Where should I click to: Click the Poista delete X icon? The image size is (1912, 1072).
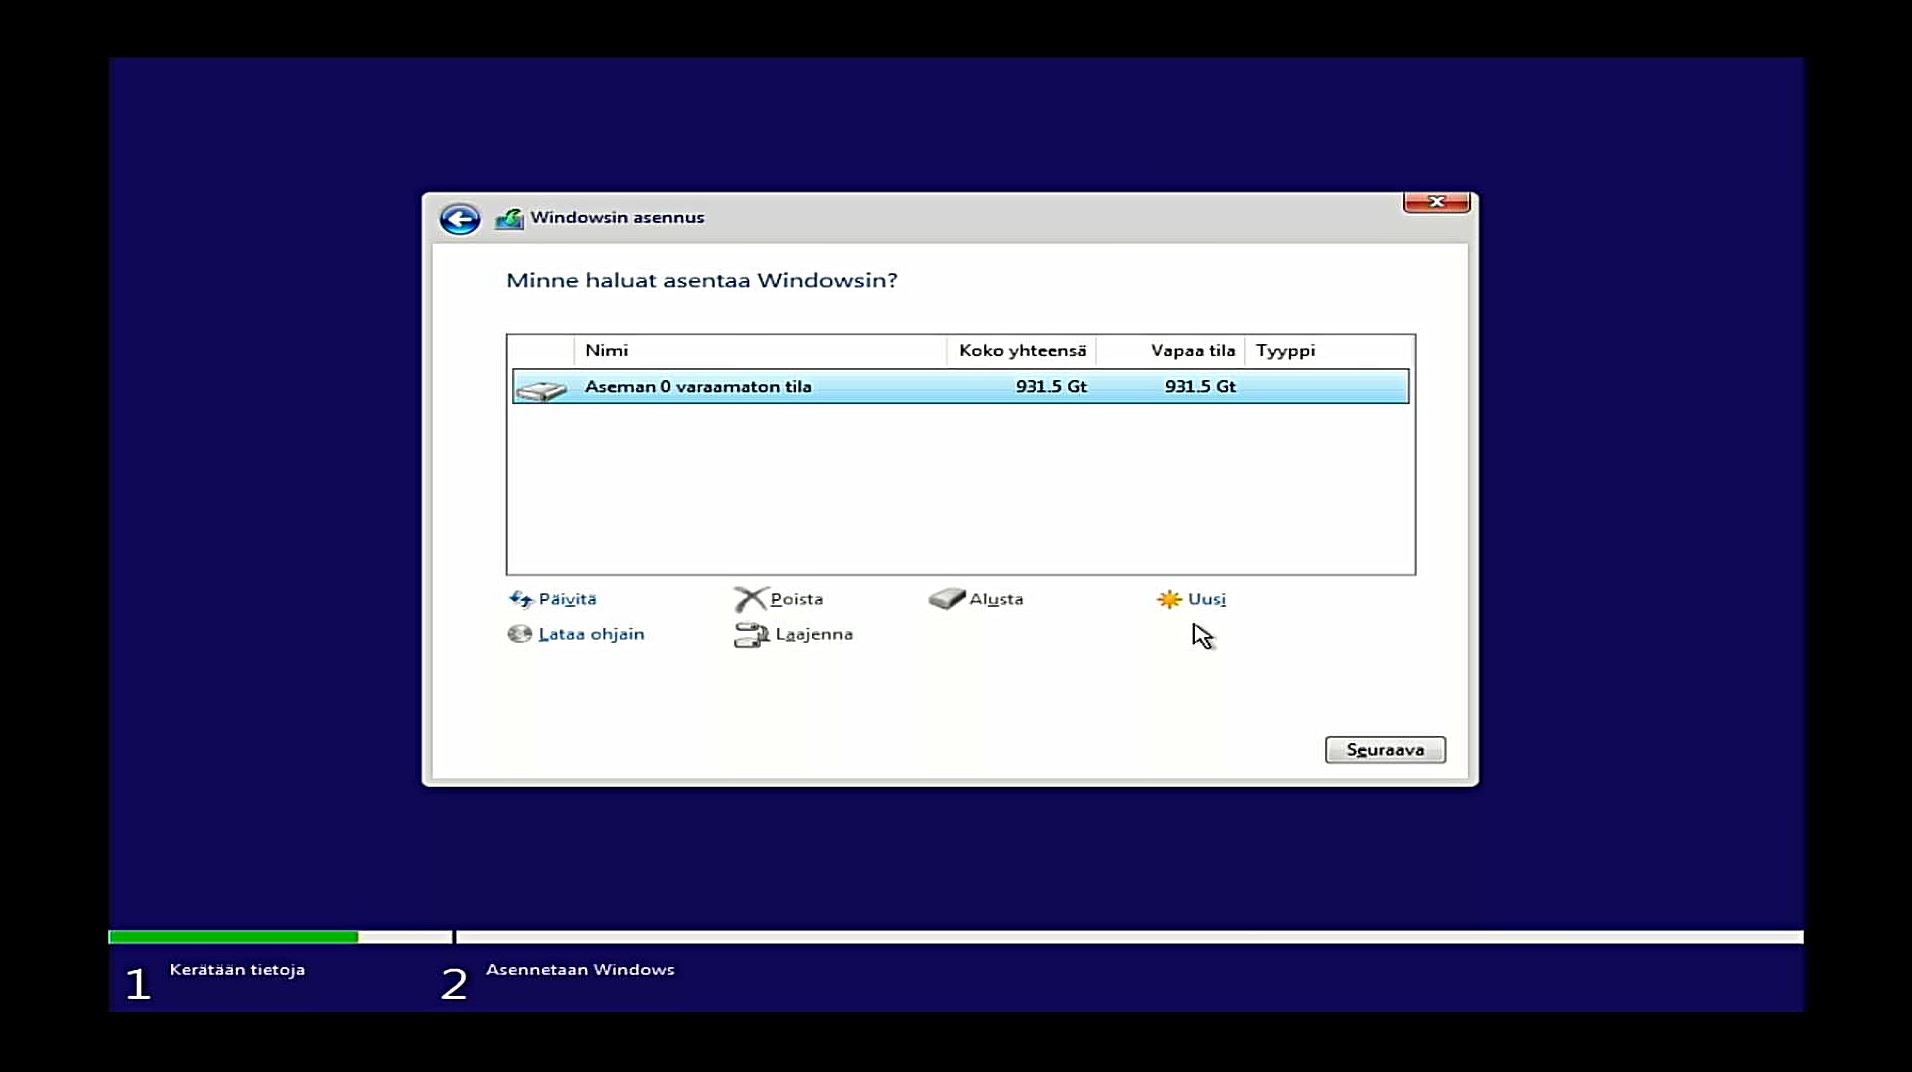[750, 599]
